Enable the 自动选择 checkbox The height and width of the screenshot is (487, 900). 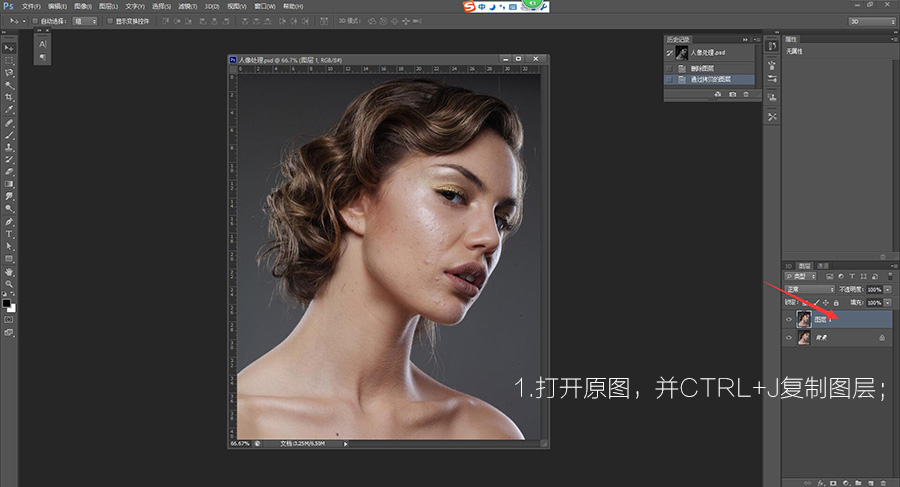pos(35,20)
